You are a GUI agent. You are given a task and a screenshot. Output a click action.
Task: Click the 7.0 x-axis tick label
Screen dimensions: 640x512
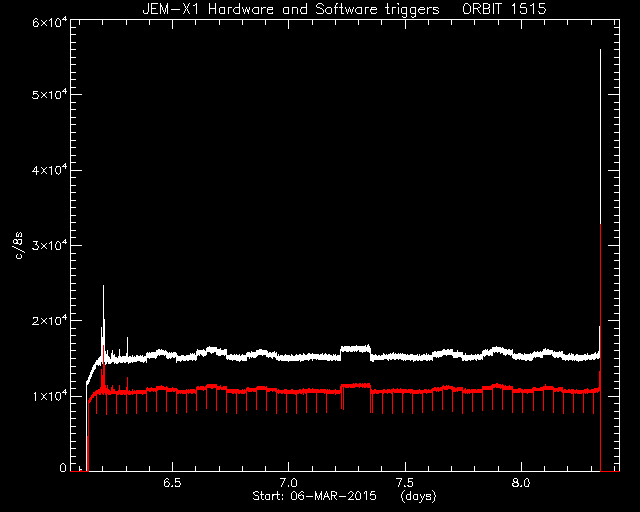click(288, 483)
